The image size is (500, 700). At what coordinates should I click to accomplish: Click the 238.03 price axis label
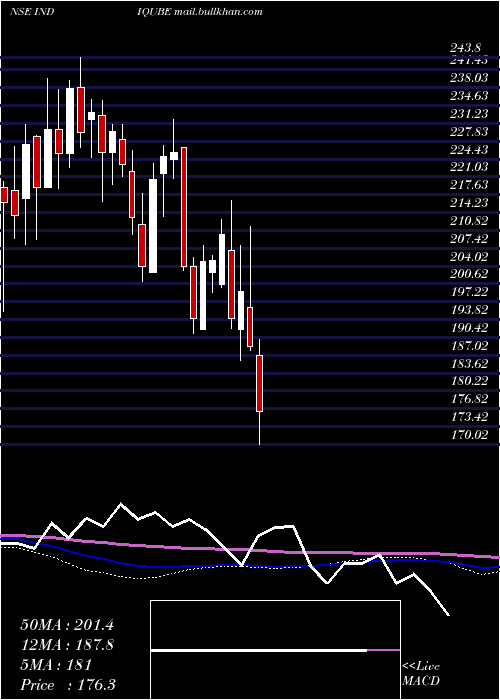point(468,79)
